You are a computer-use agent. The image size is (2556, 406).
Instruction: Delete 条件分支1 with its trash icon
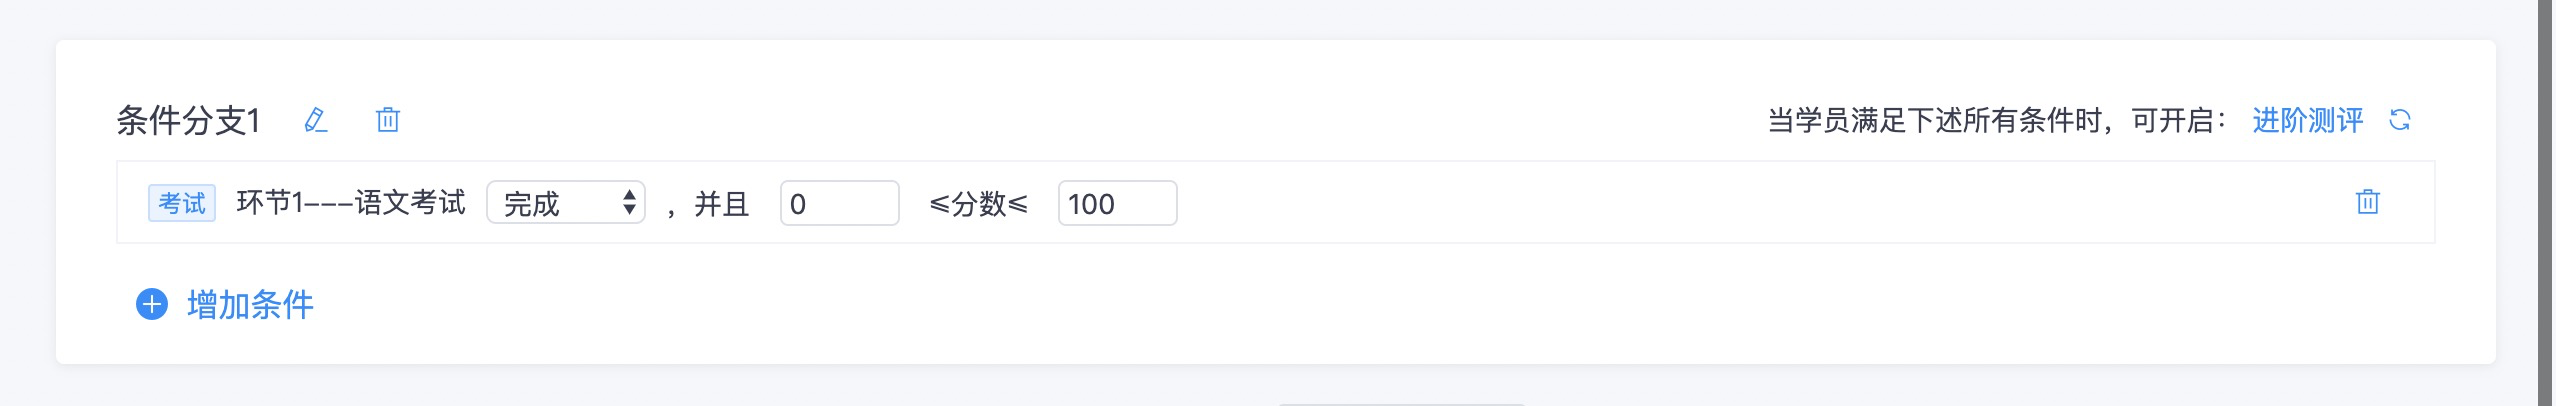click(x=388, y=120)
